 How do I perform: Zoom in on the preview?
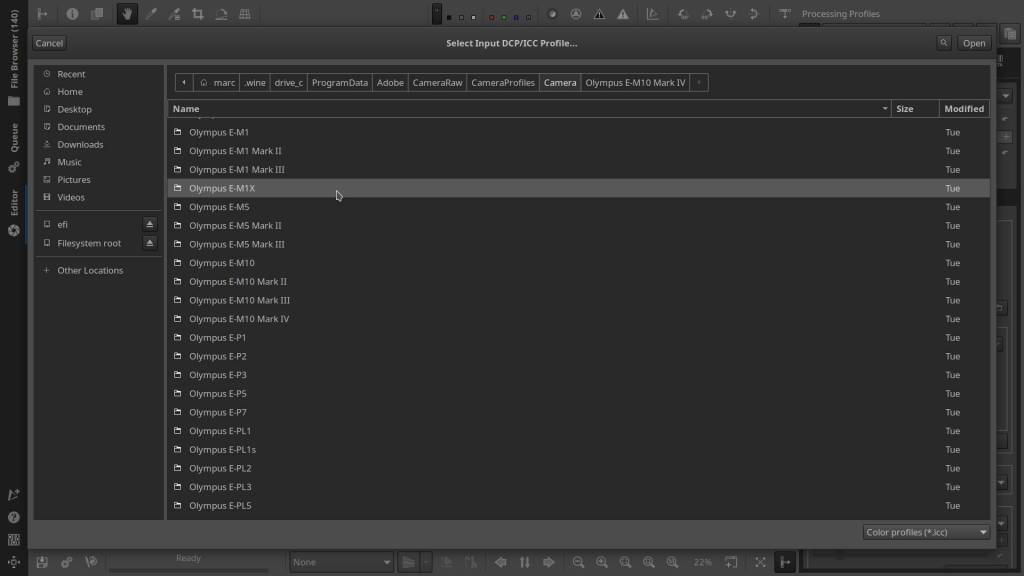click(601, 562)
